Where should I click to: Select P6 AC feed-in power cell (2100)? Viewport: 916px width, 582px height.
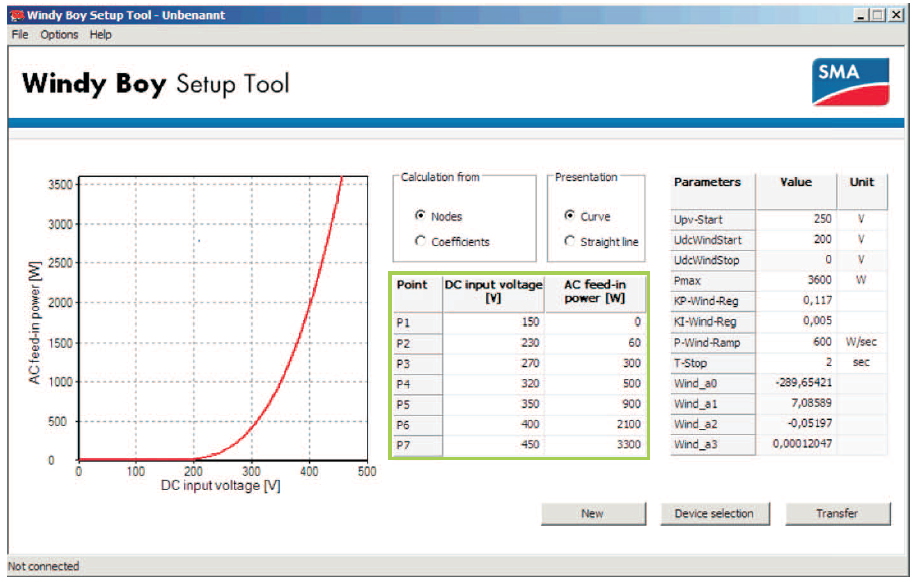point(595,425)
